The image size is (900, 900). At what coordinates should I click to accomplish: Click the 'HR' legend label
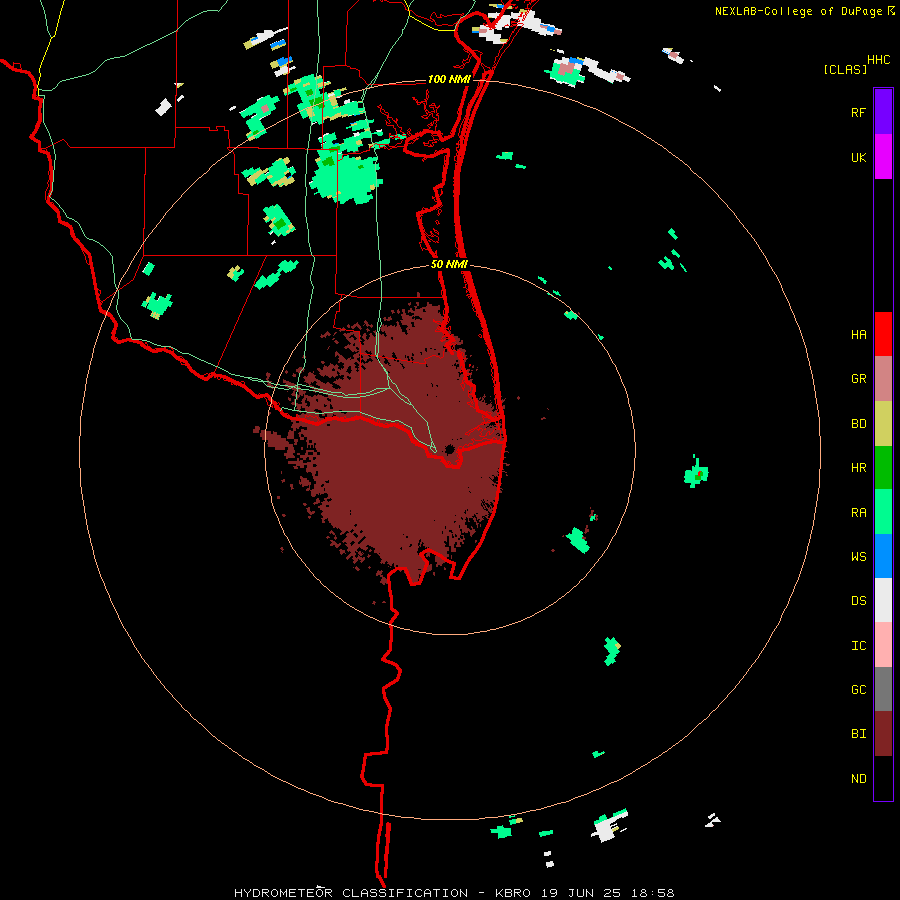click(x=858, y=468)
